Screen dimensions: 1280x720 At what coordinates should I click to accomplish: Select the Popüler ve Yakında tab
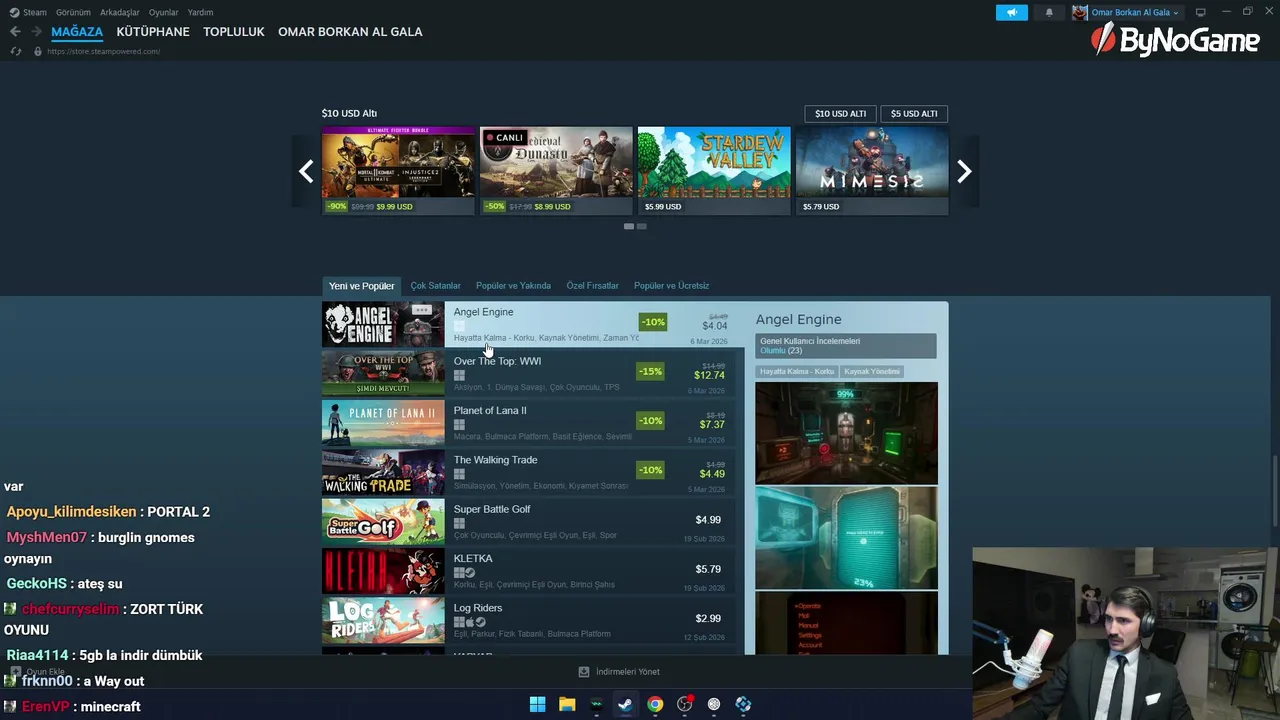513,286
